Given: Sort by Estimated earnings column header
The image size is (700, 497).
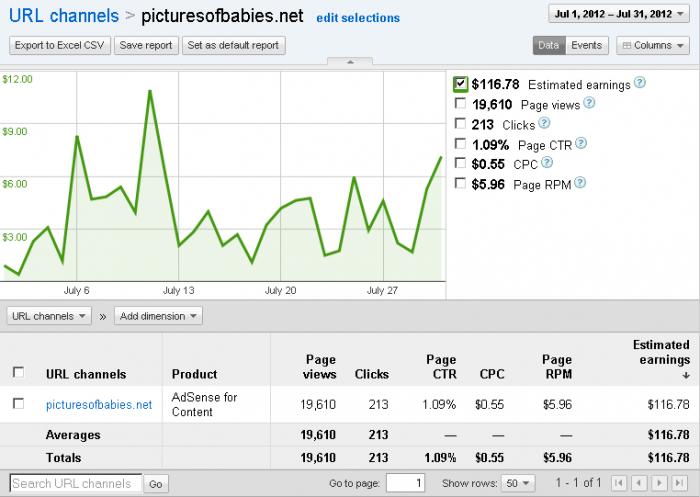Looking at the screenshot, I should 661,352.
